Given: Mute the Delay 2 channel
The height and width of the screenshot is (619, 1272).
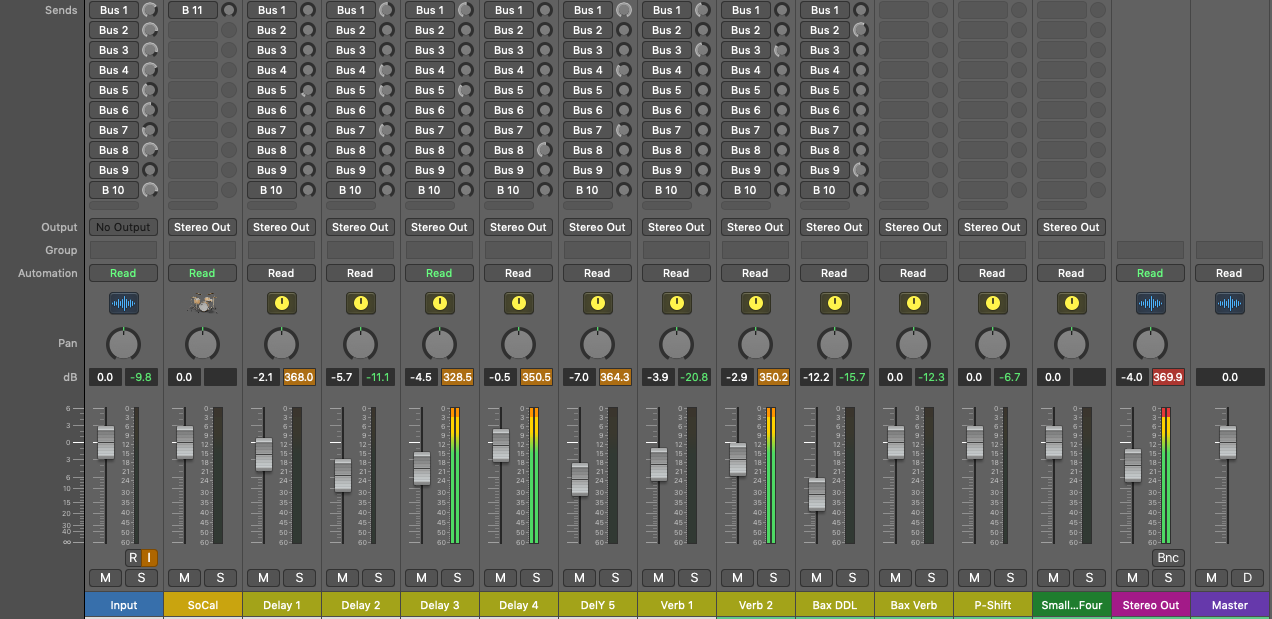Looking at the screenshot, I should tap(342, 578).
